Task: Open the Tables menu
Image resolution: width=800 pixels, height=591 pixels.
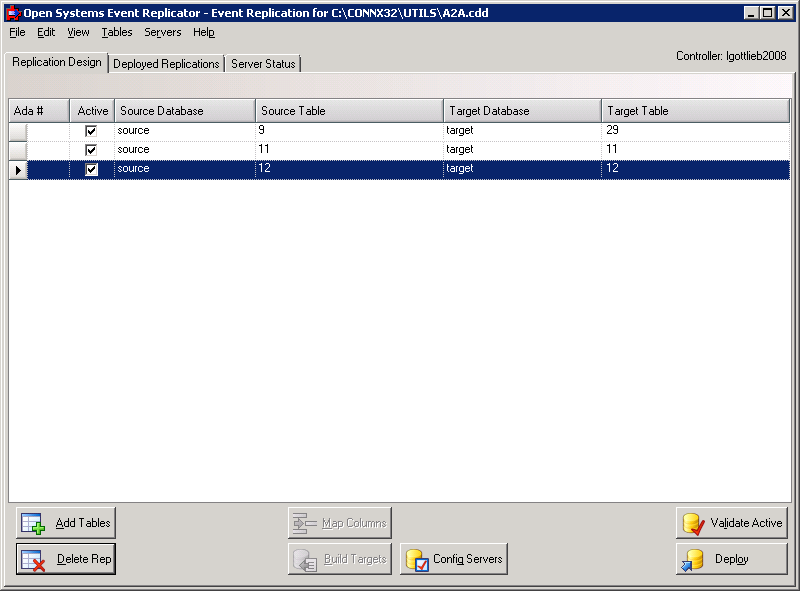Action: click(116, 32)
